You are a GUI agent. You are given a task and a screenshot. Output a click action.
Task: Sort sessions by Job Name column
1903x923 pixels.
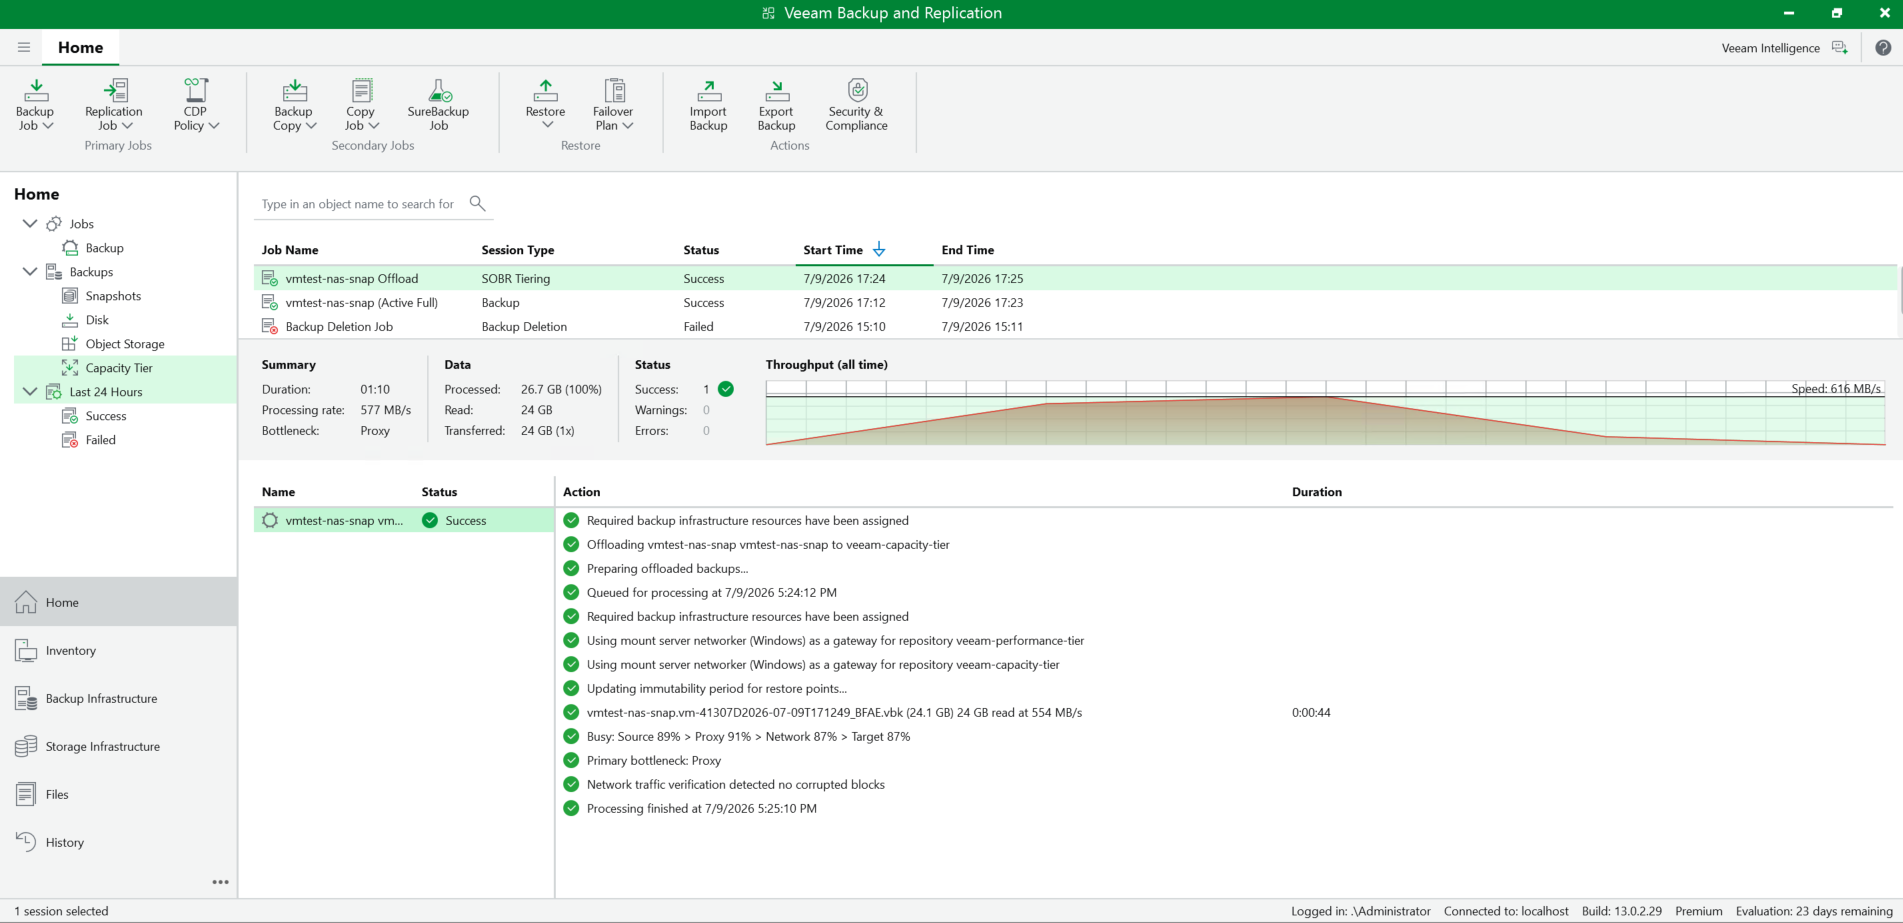pos(290,250)
